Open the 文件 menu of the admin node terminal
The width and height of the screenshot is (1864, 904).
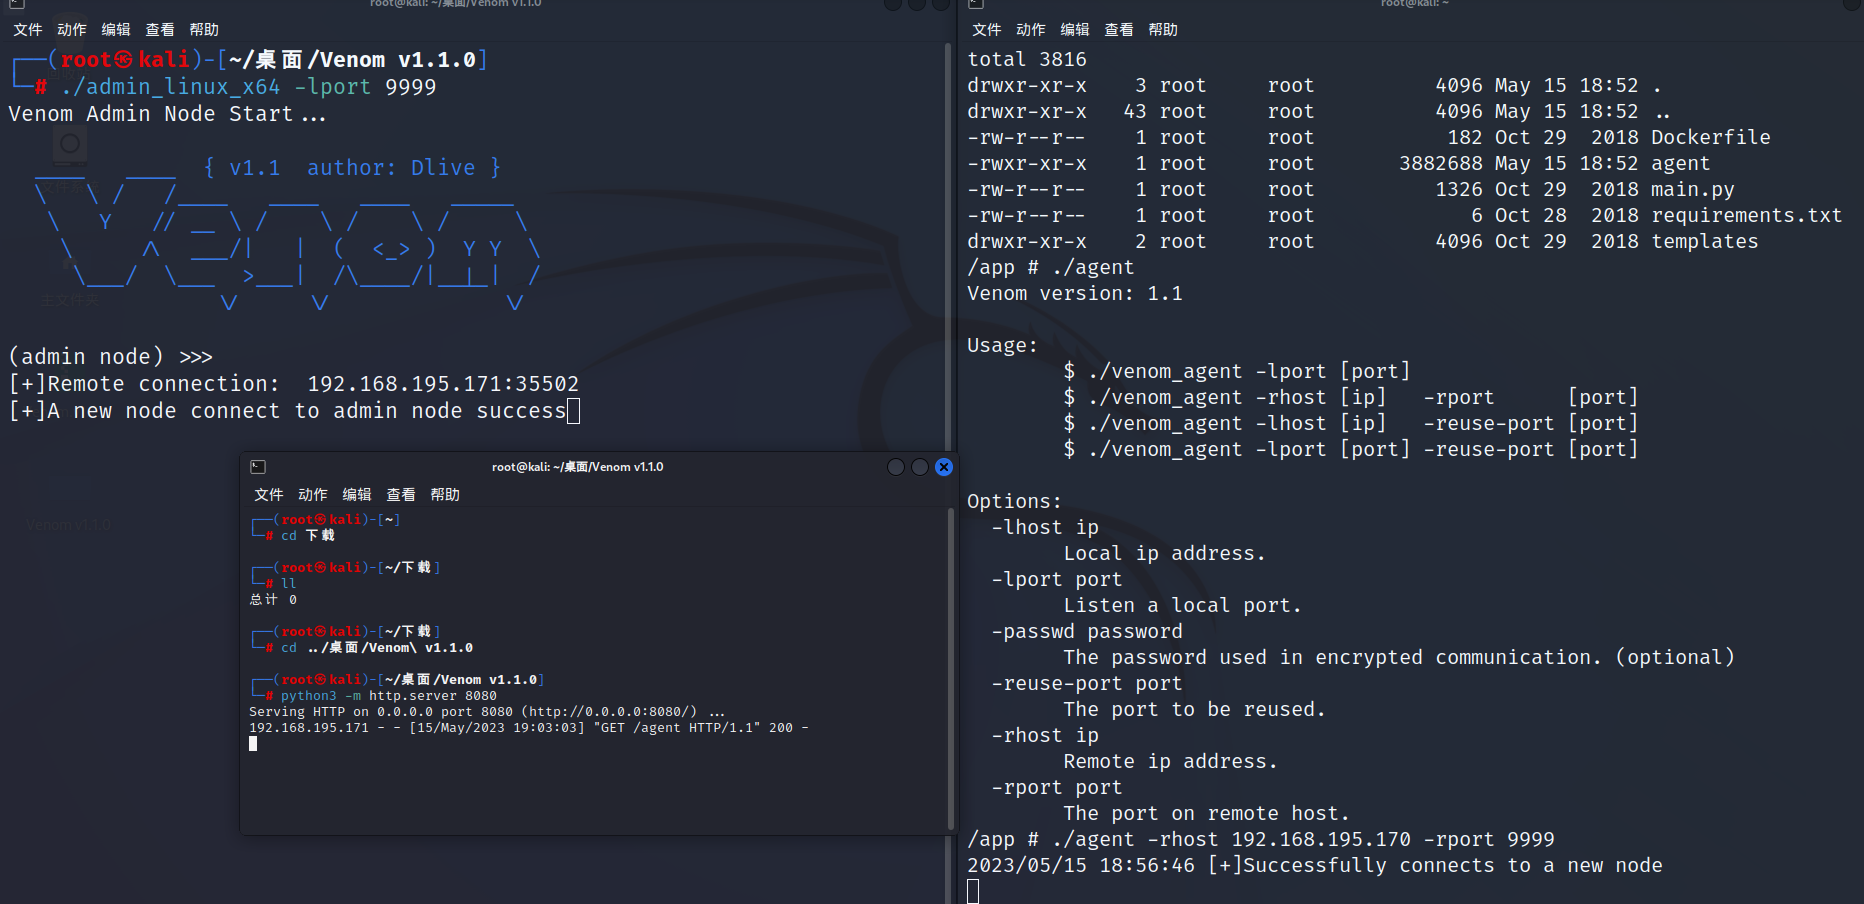pyautogui.click(x=28, y=29)
